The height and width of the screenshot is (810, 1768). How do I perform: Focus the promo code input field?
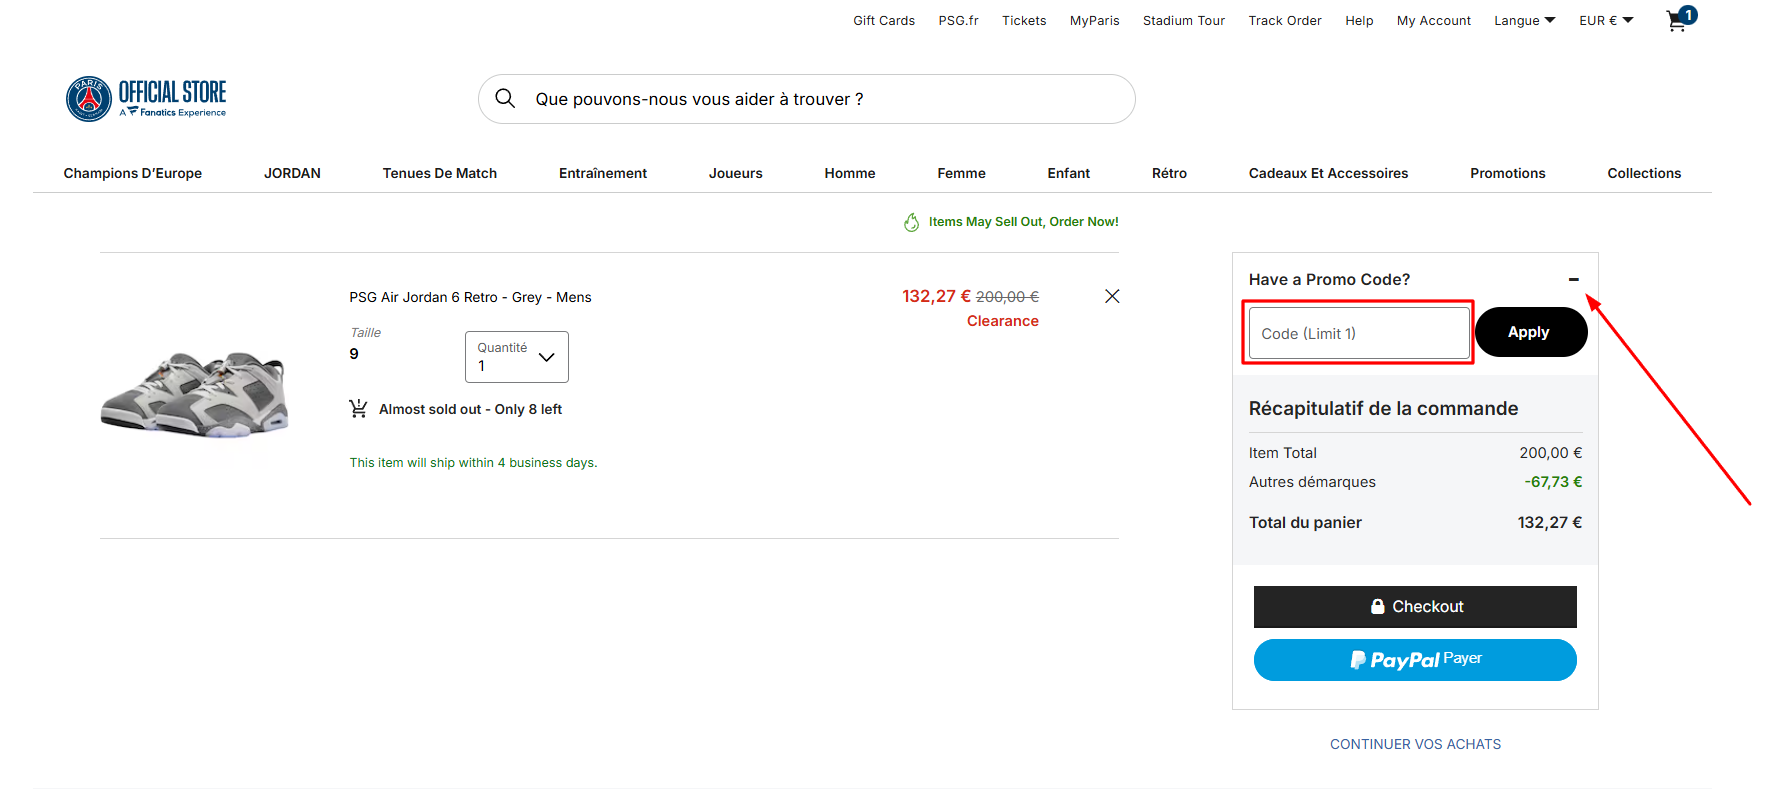(1359, 333)
